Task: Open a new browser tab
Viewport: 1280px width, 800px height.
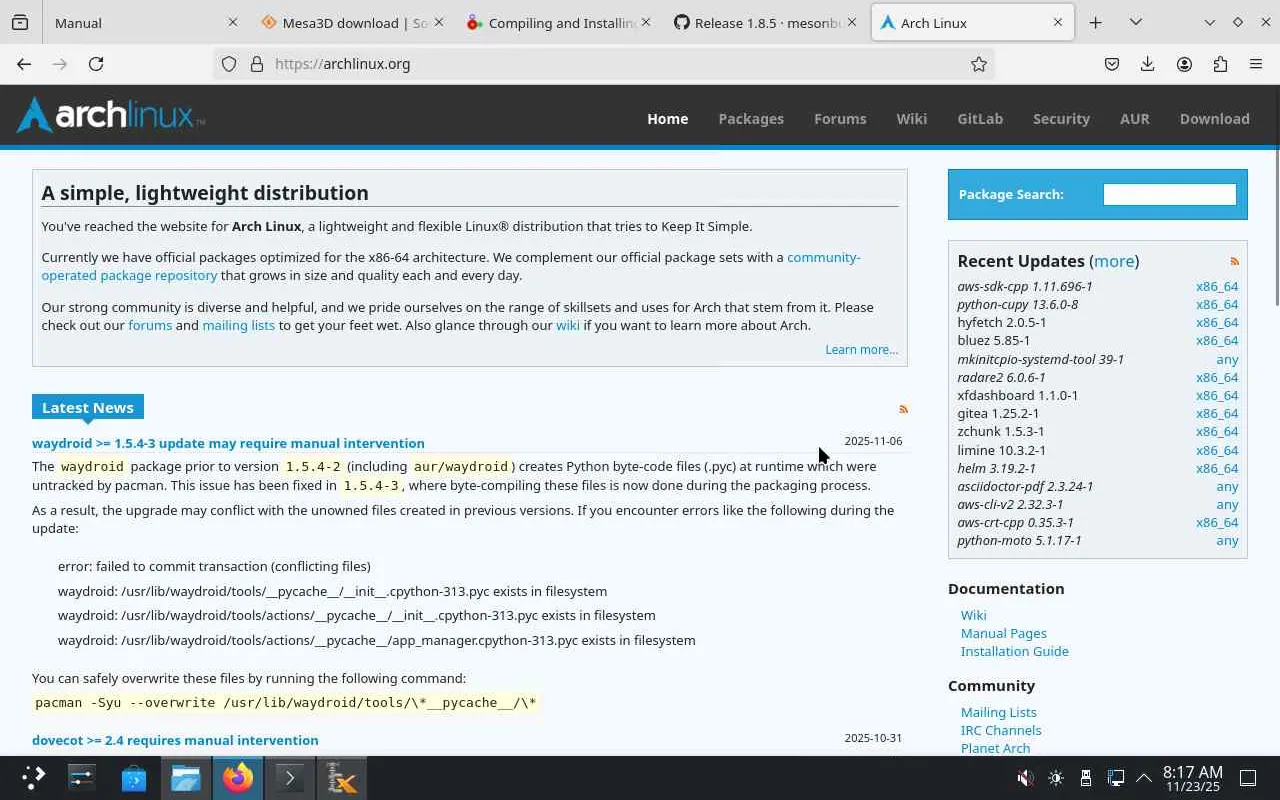Action: click(1096, 22)
